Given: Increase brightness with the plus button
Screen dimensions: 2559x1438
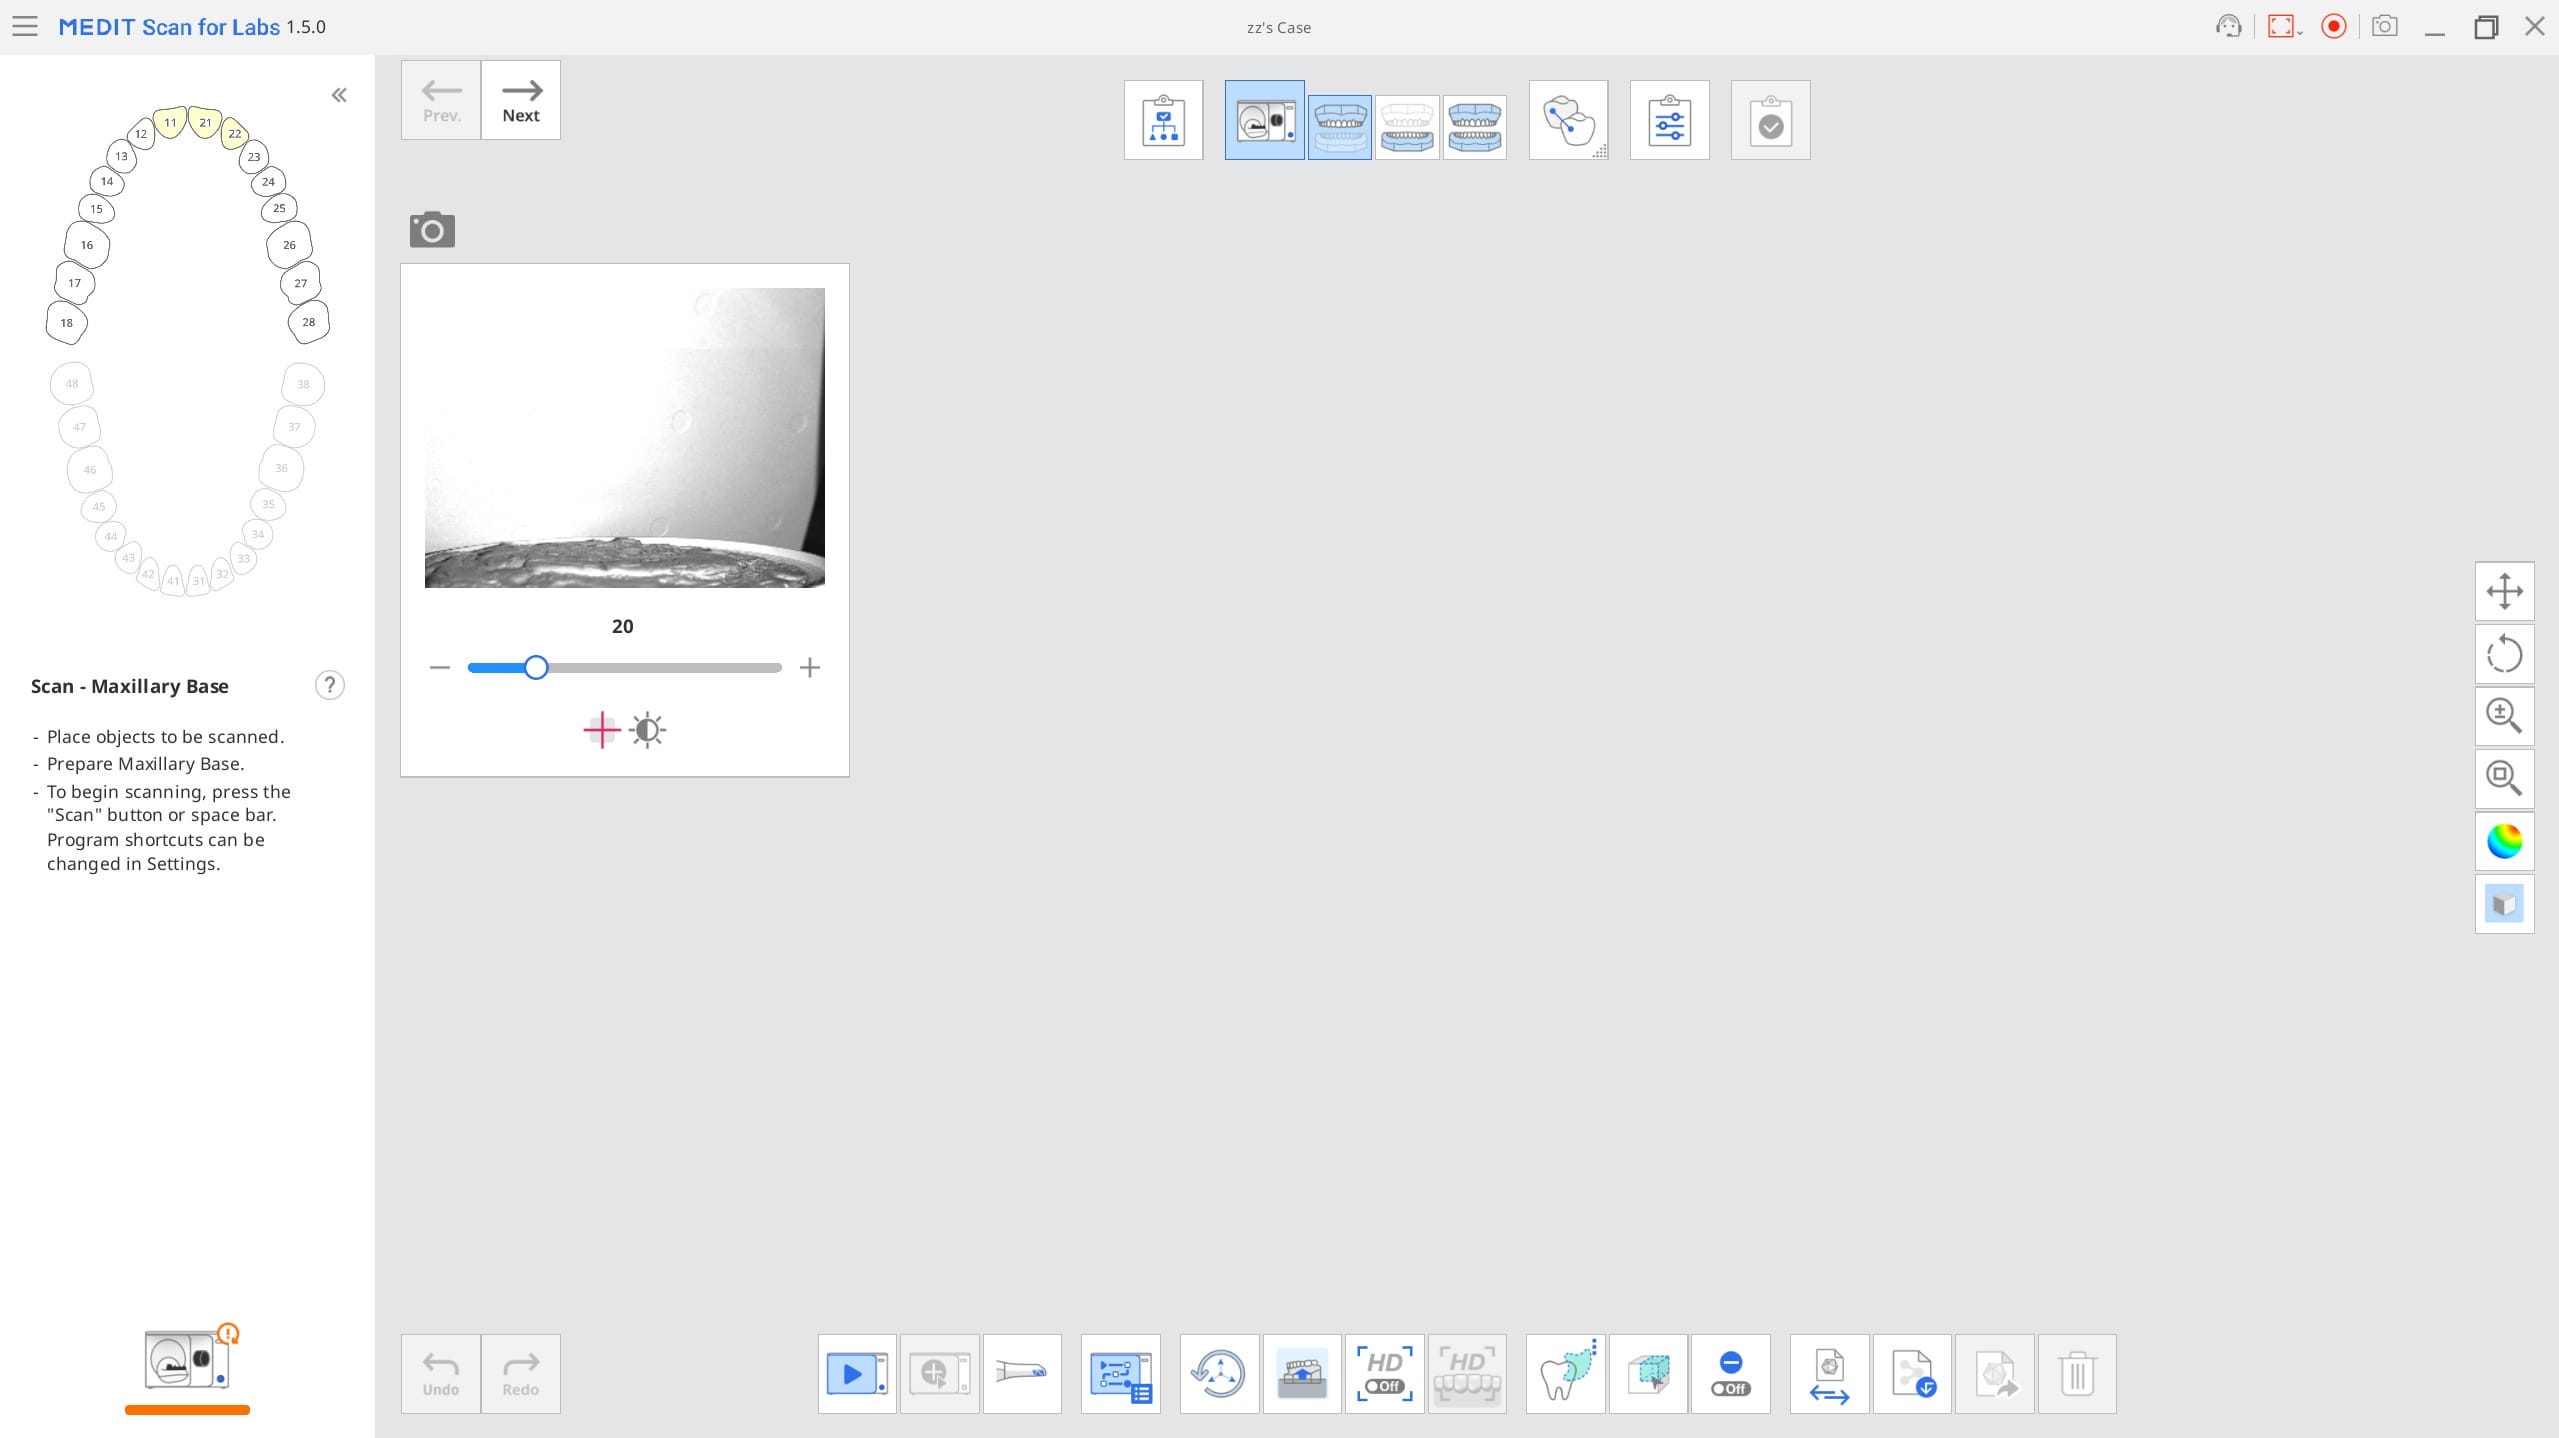Looking at the screenshot, I should (810, 667).
